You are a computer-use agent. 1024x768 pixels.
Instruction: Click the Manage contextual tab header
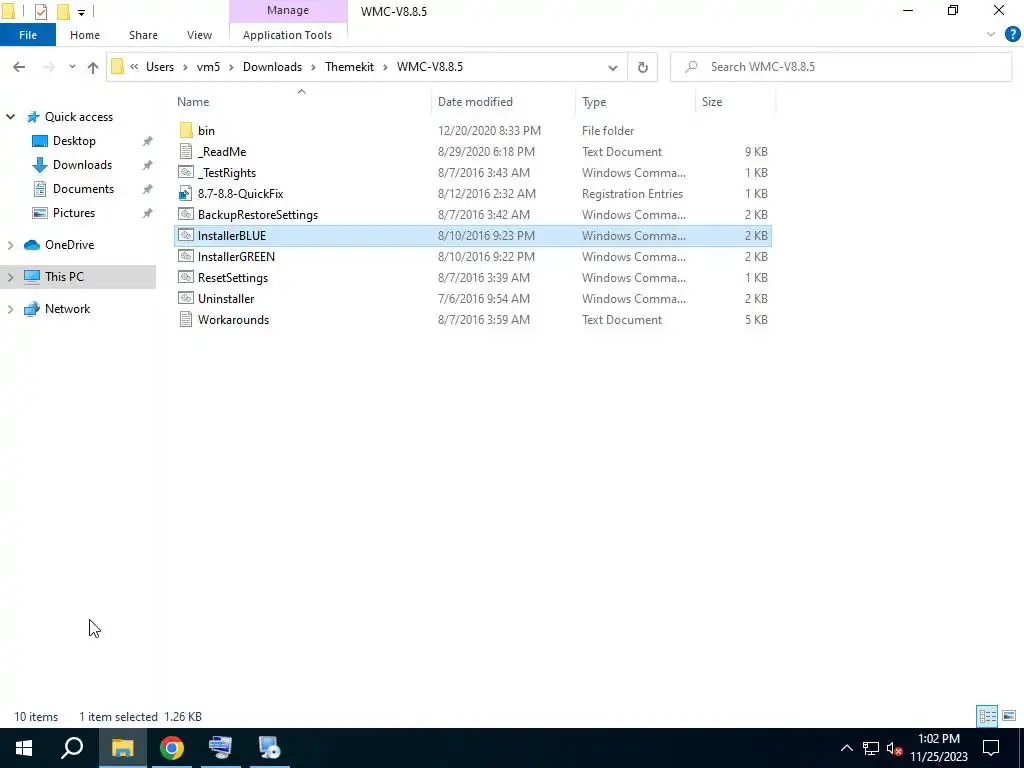(288, 10)
